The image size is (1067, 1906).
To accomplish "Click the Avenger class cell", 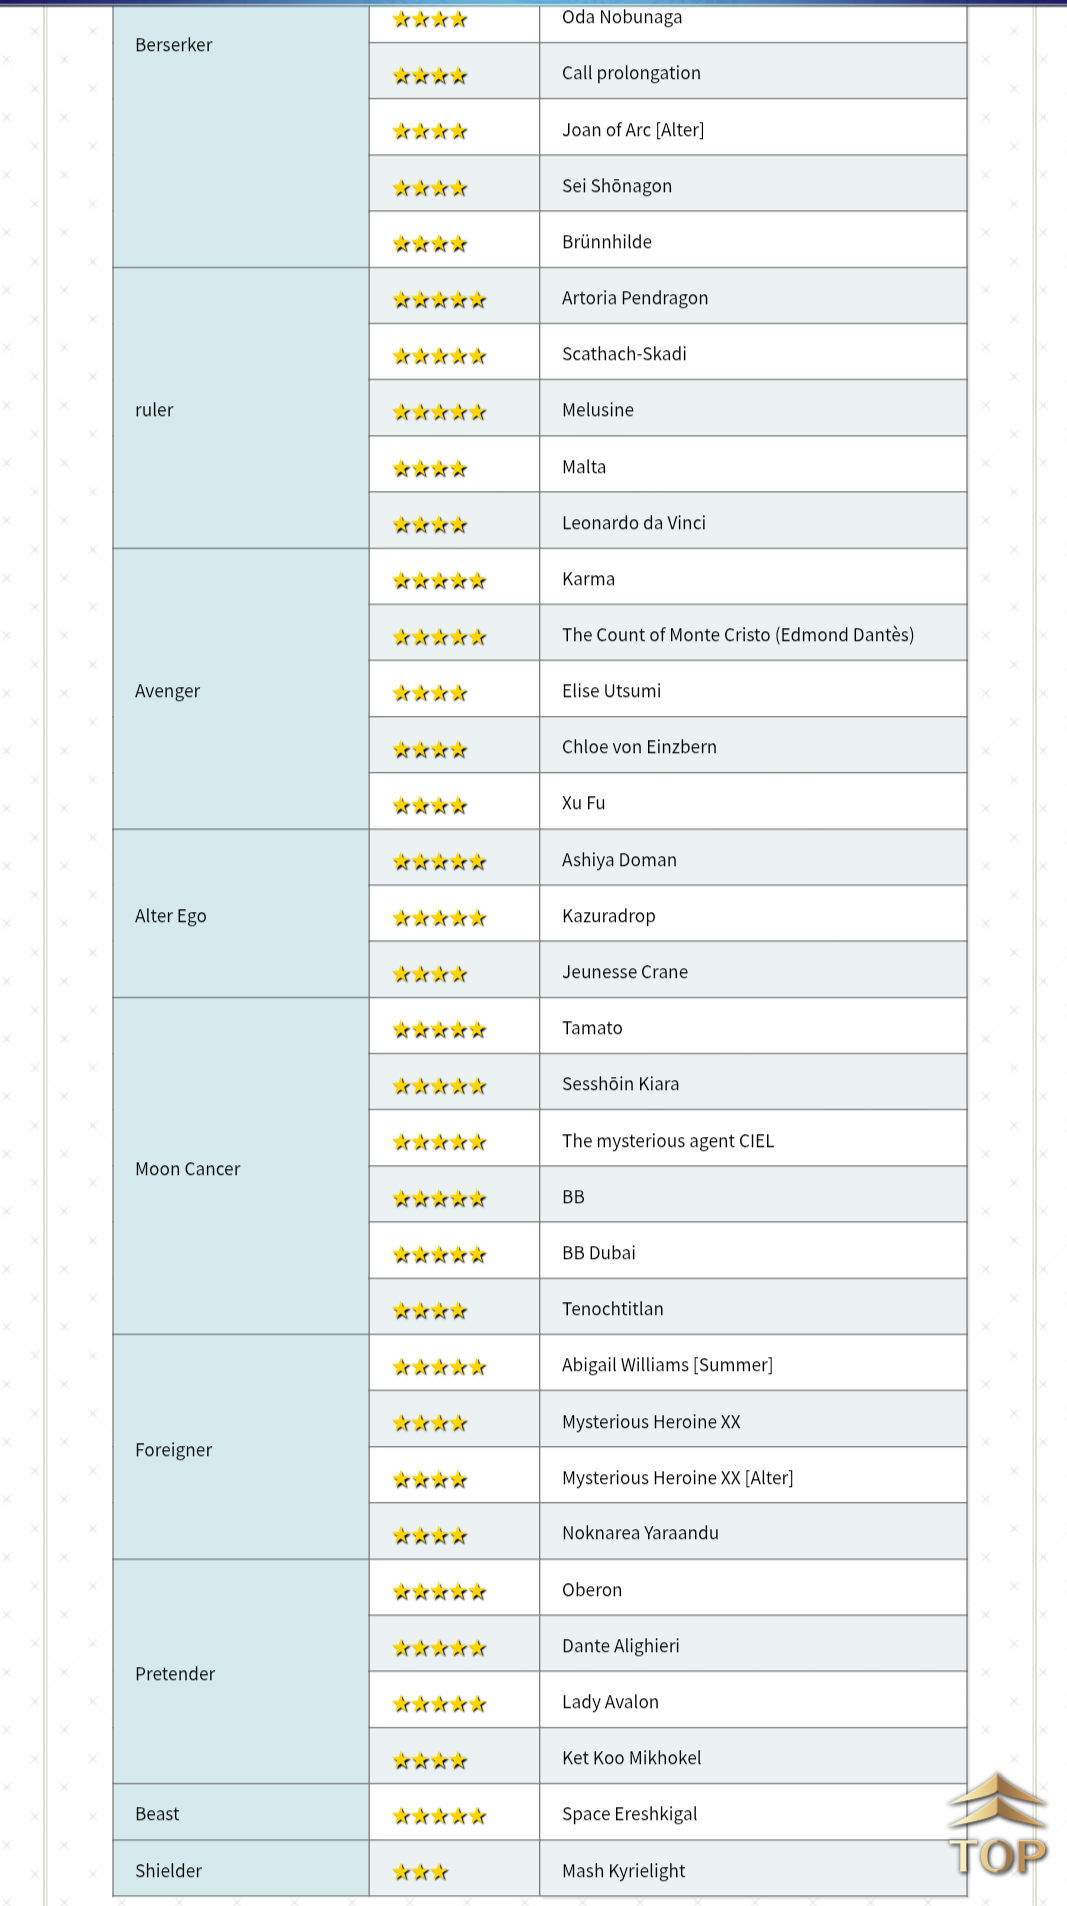I will point(241,689).
